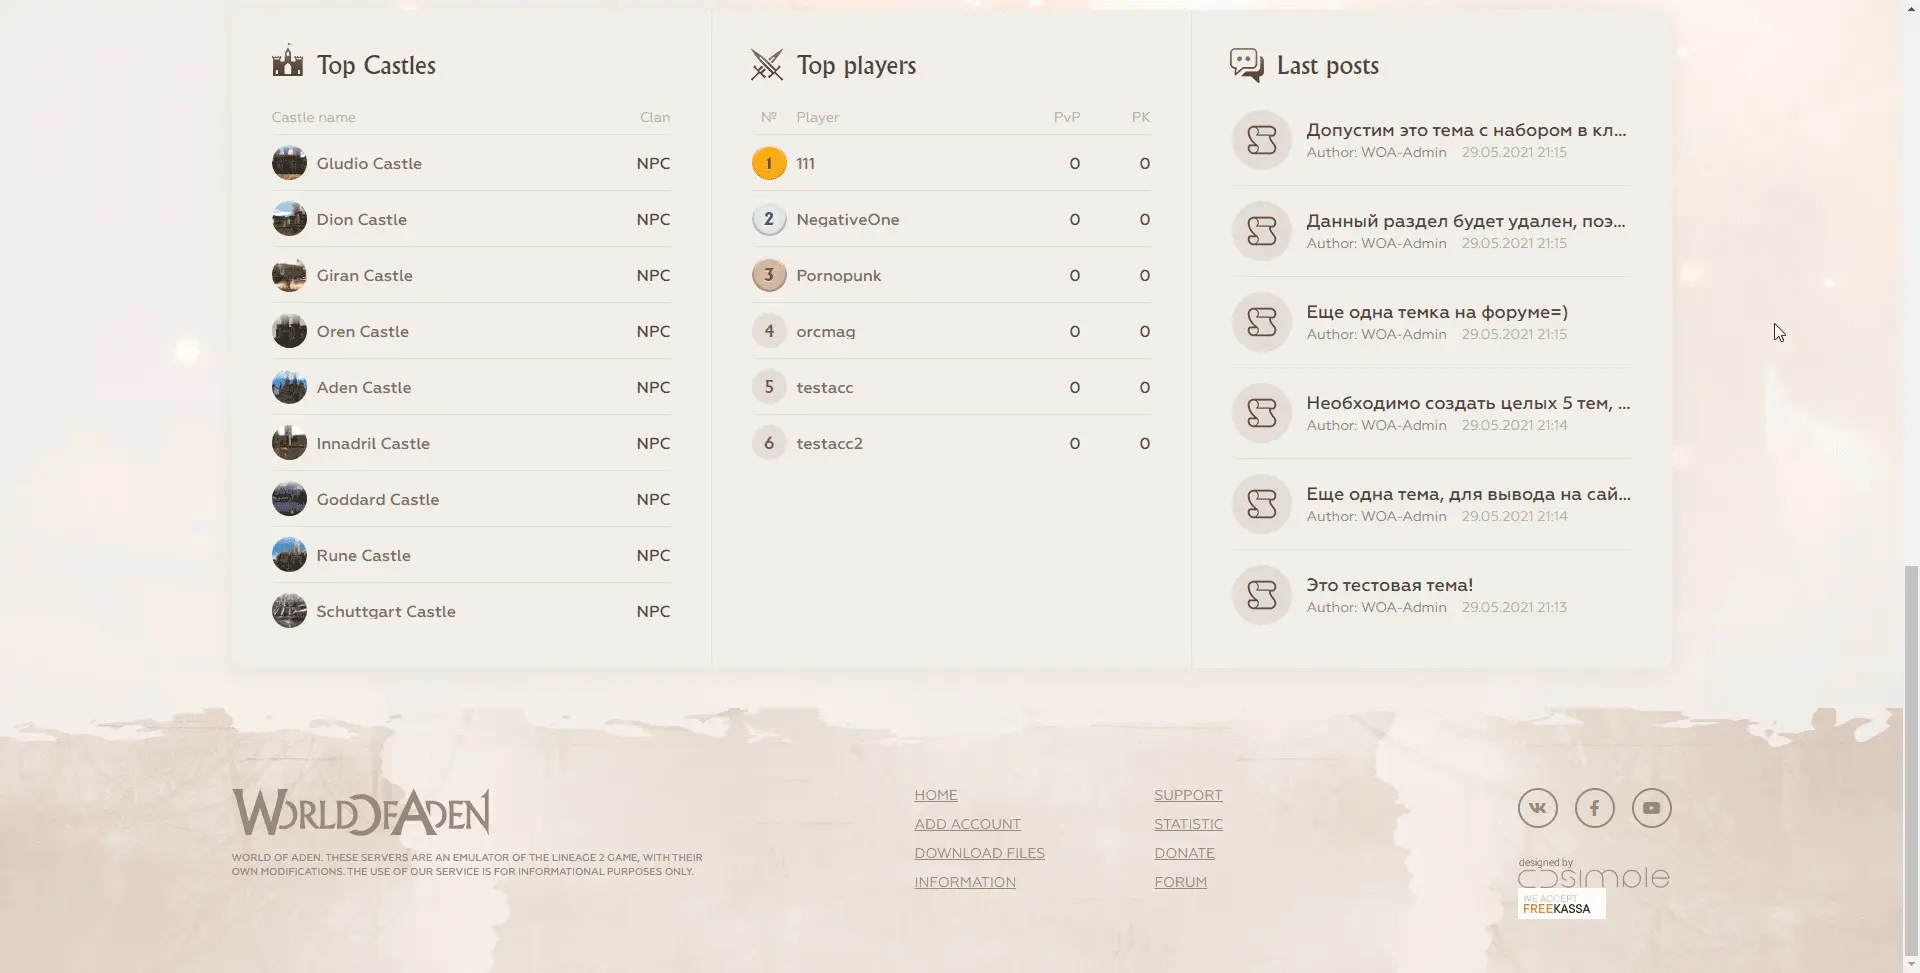Go to HOME footer link
This screenshot has width=1920, height=973.
click(935, 795)
